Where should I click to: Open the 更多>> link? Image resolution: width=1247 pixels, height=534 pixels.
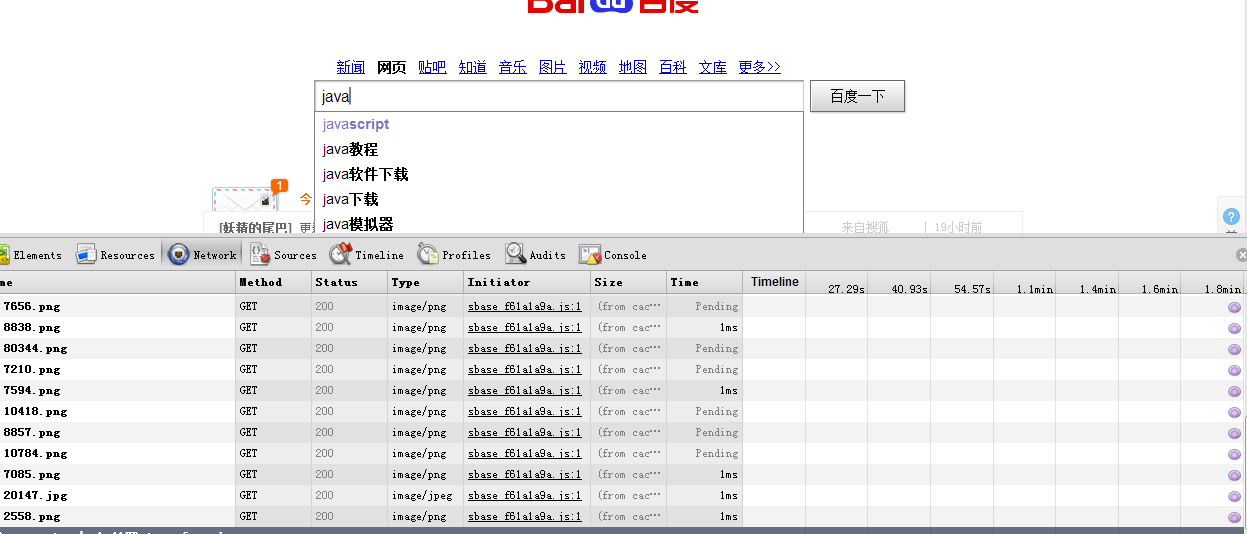[x=759, y=67]
